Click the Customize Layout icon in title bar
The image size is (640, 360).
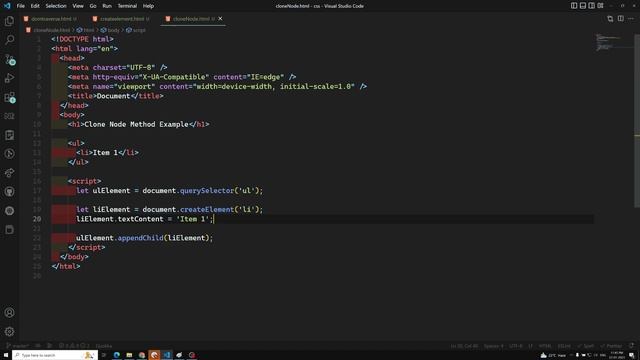point(600,6)
